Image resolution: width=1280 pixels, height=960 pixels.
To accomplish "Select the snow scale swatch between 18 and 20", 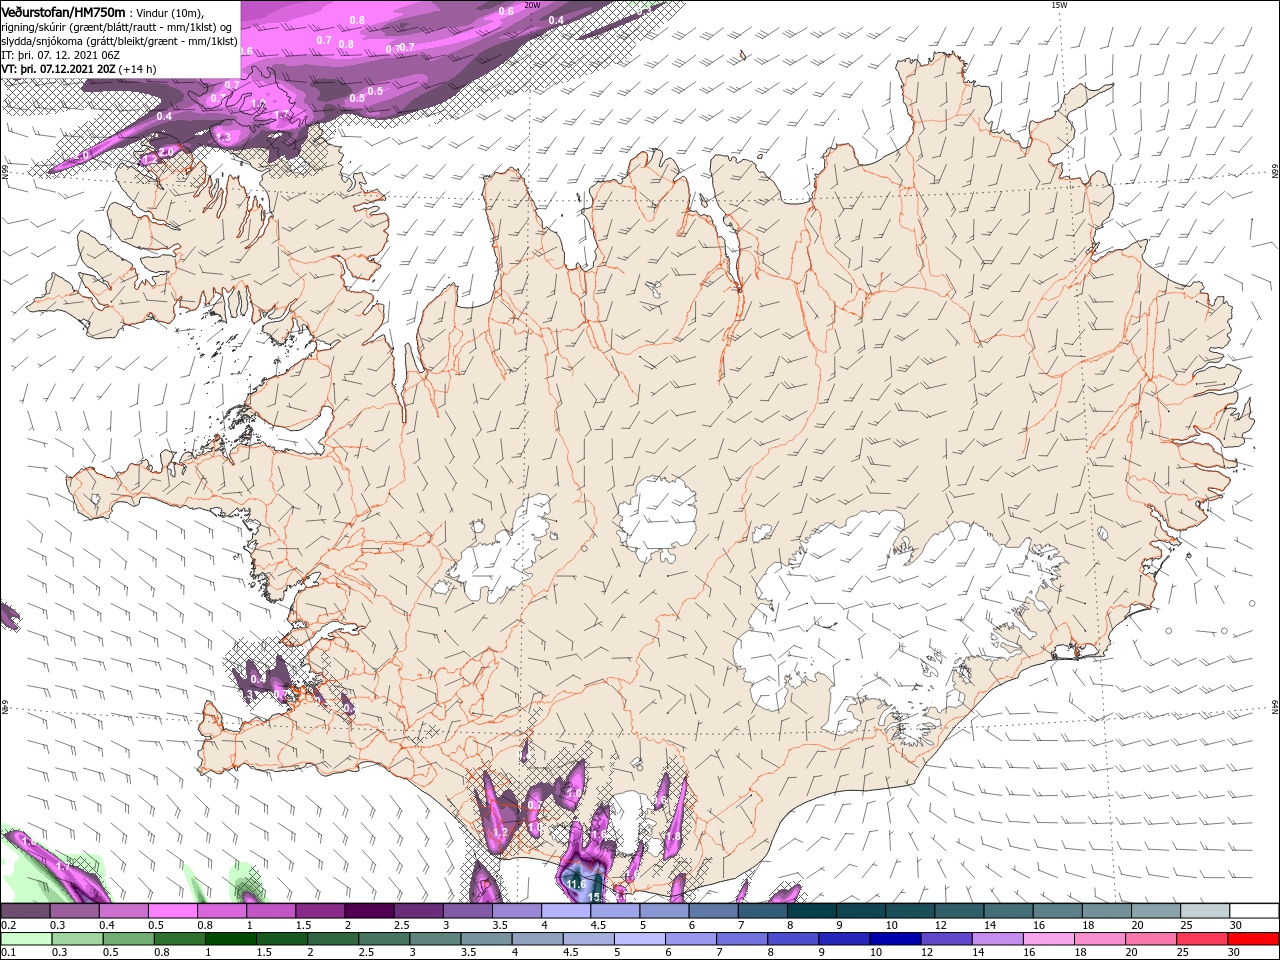I will 1106,910.
